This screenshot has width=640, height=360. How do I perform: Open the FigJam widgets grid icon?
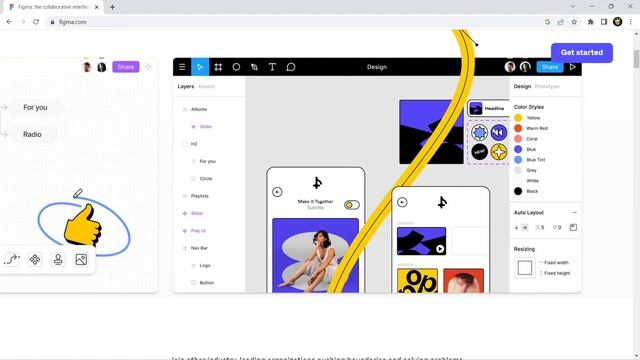(35, 259)
